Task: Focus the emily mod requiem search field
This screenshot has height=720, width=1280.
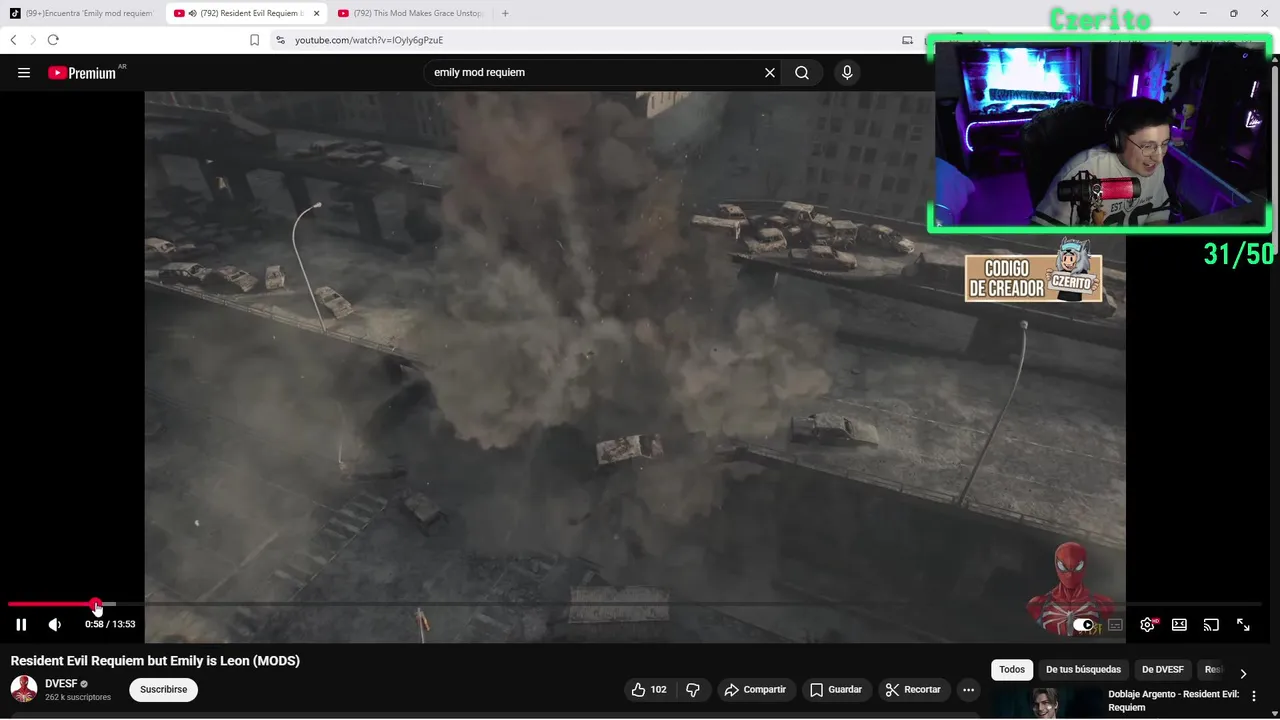Action: (x=595, y=73)
